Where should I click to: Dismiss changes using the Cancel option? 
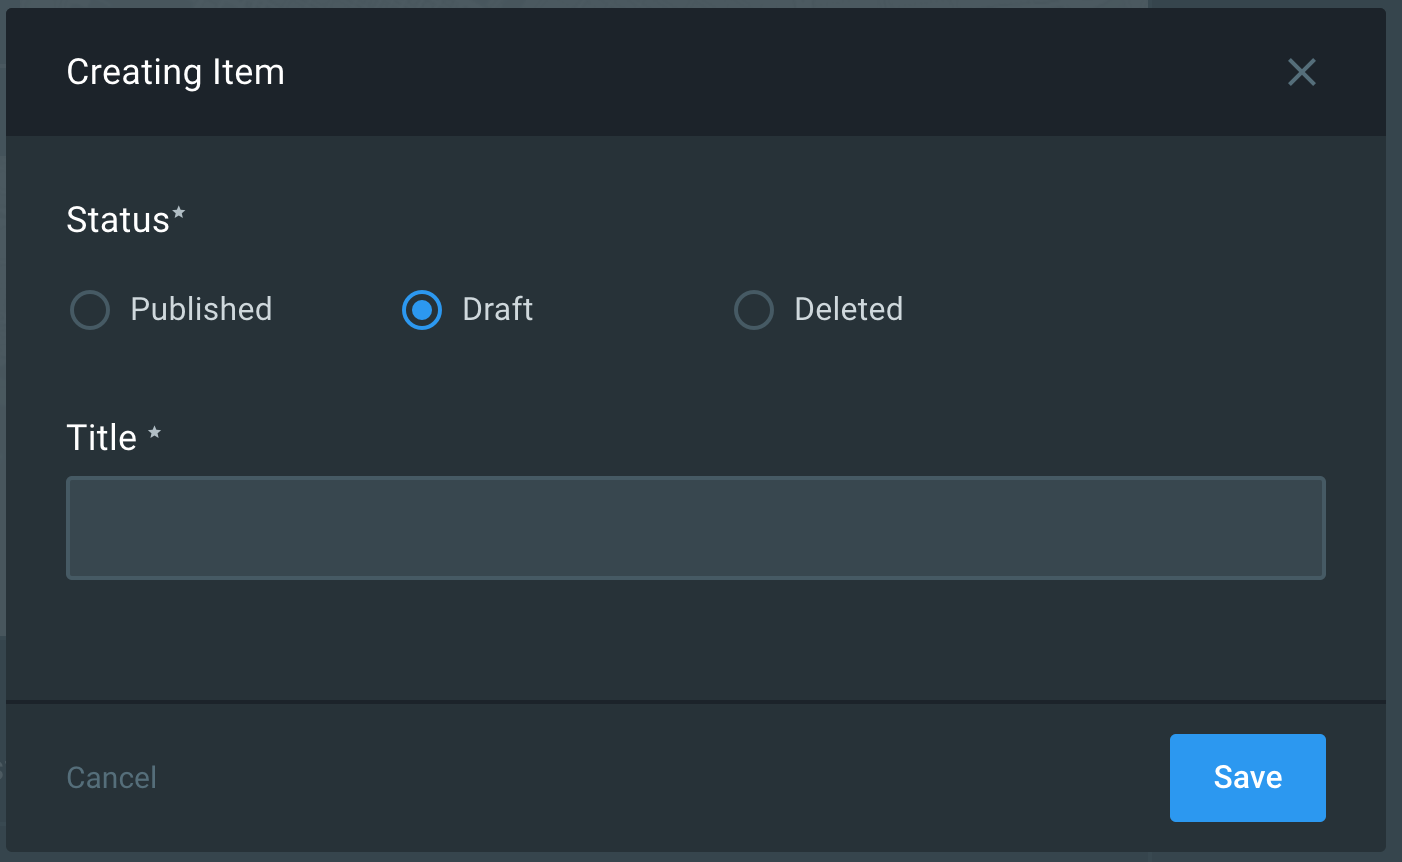click(x=111, y=777)
